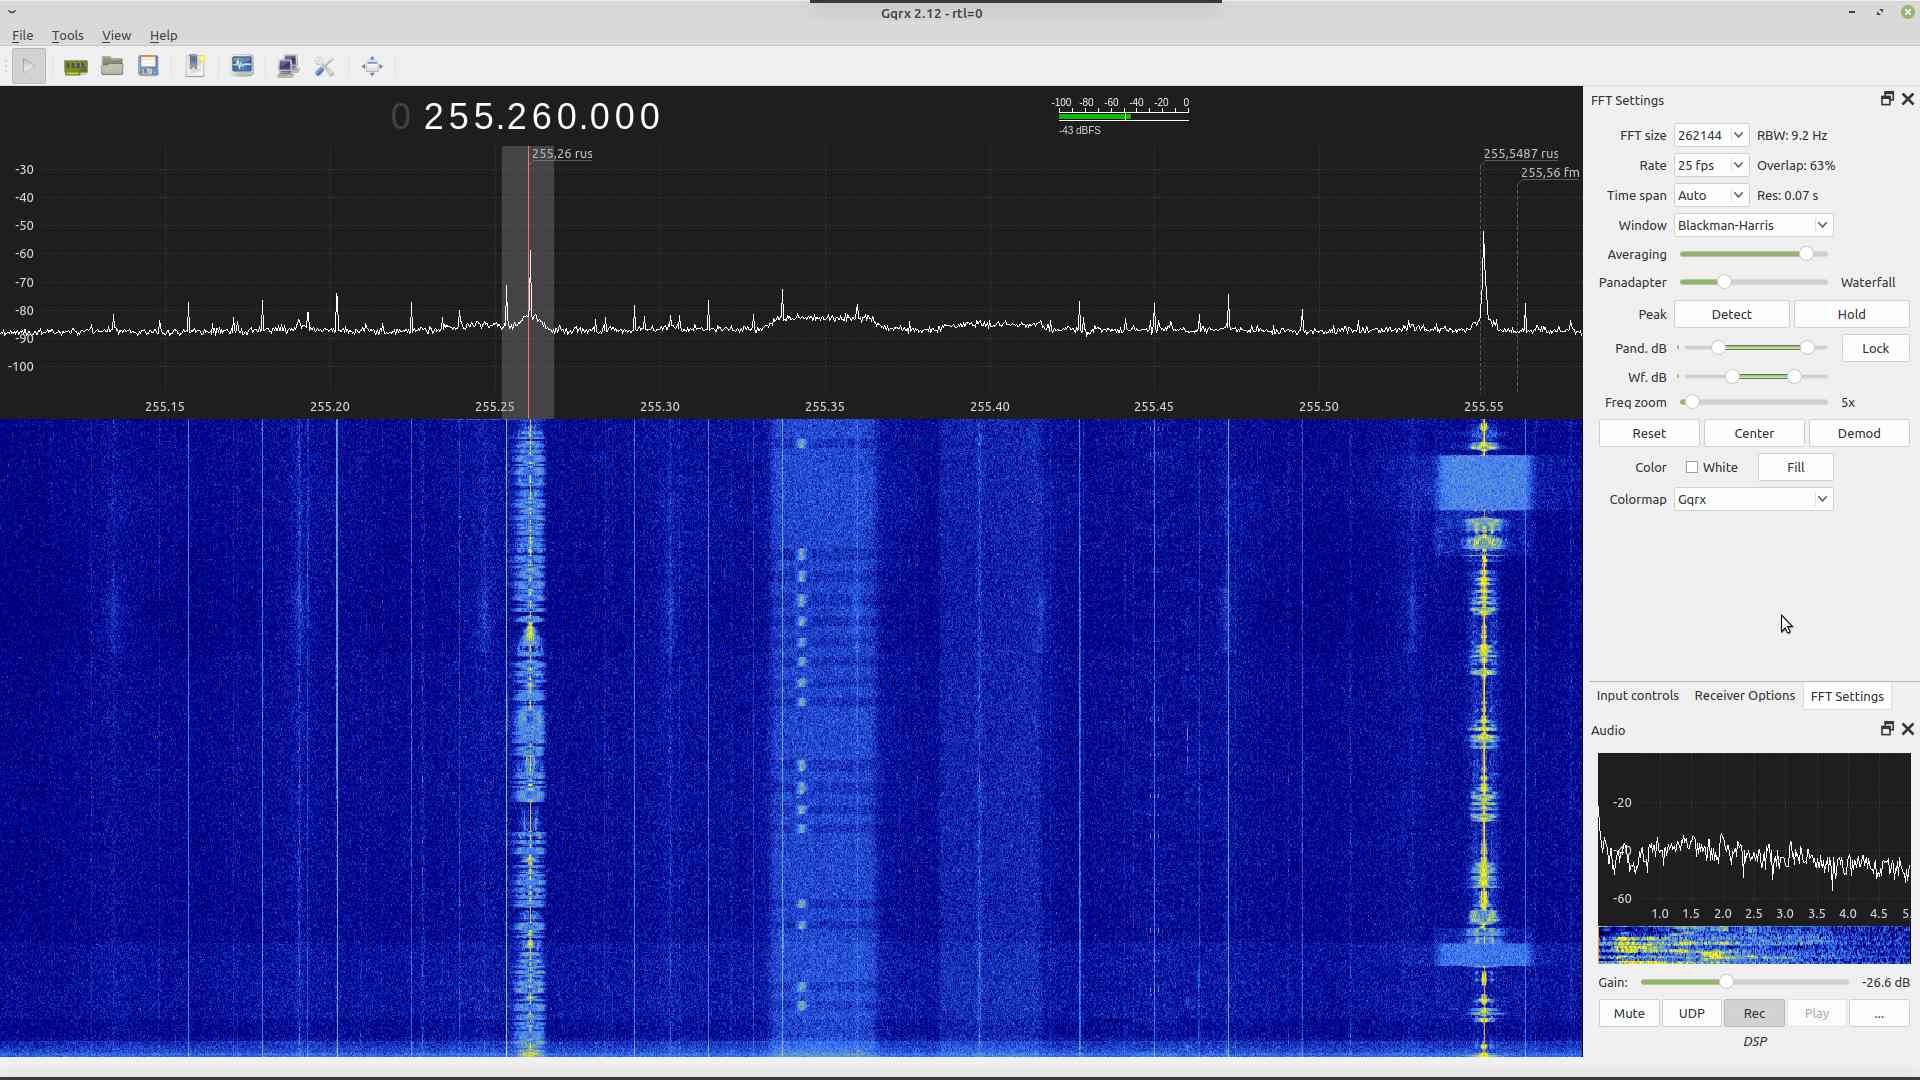Undock the FFT Settings panel
The image size is (1920, 1080).
tap(1887, 99)
